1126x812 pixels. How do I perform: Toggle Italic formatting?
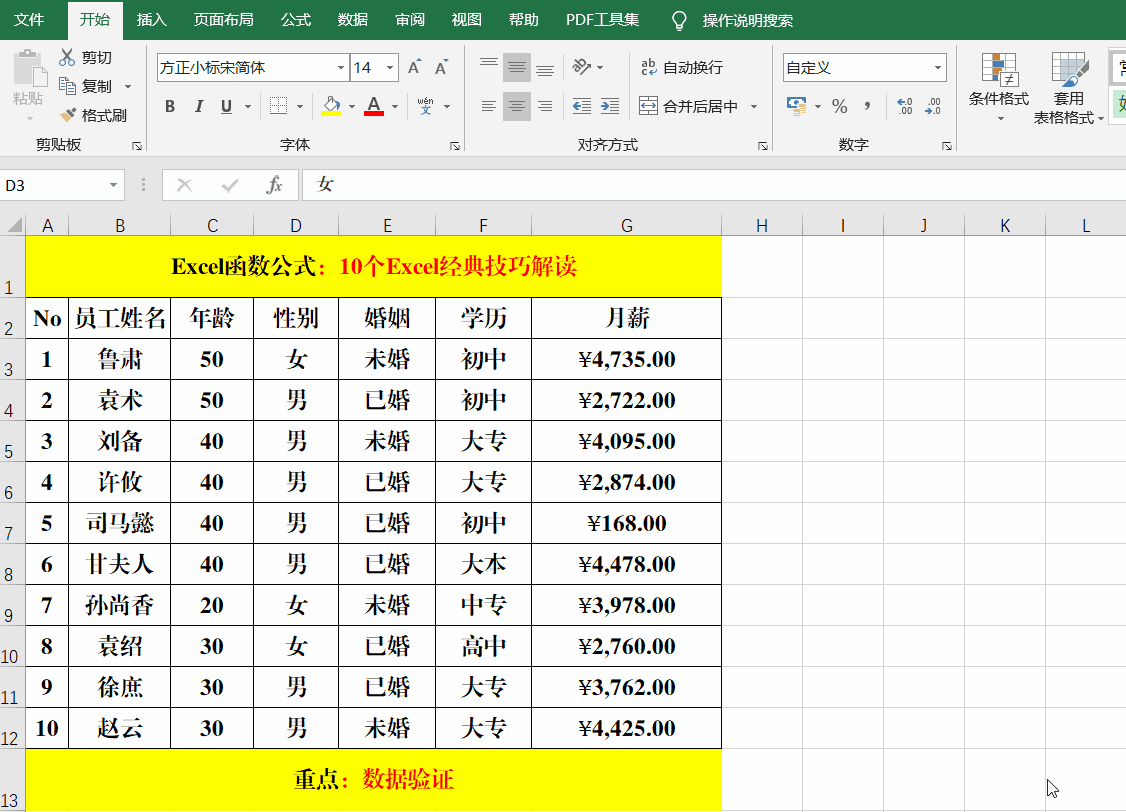198,106
